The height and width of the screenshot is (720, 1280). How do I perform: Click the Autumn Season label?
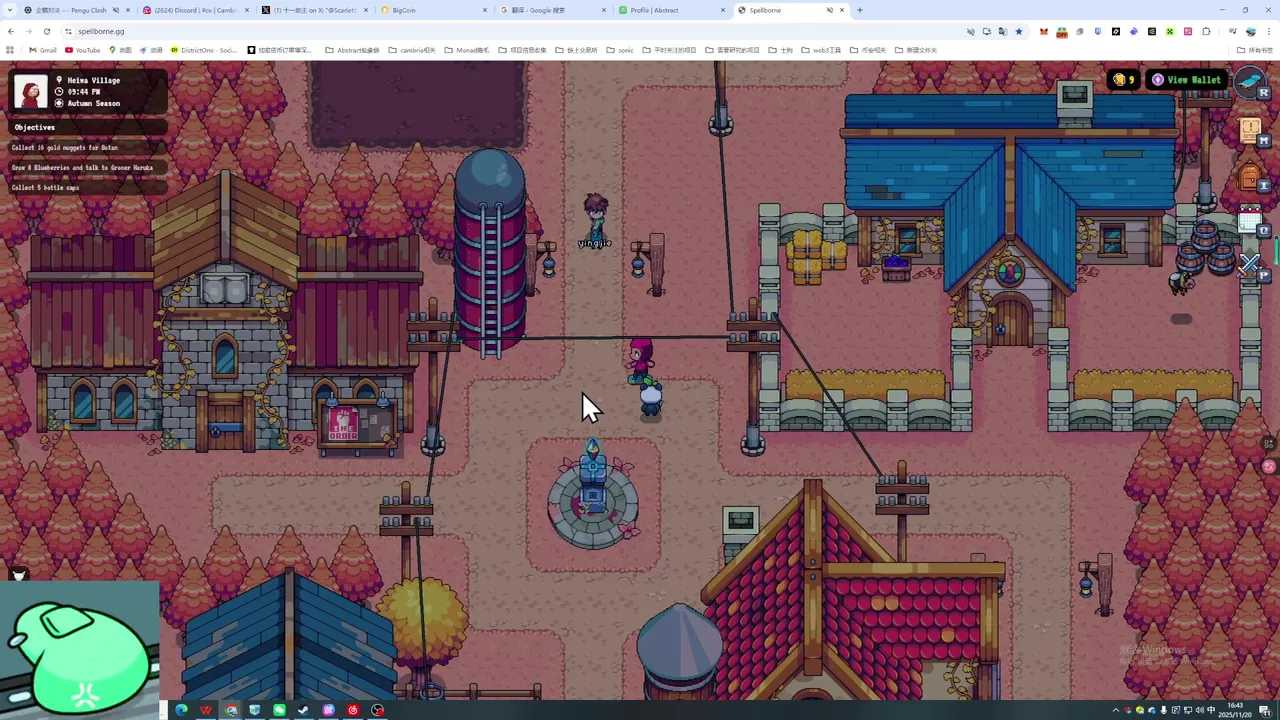93,103
